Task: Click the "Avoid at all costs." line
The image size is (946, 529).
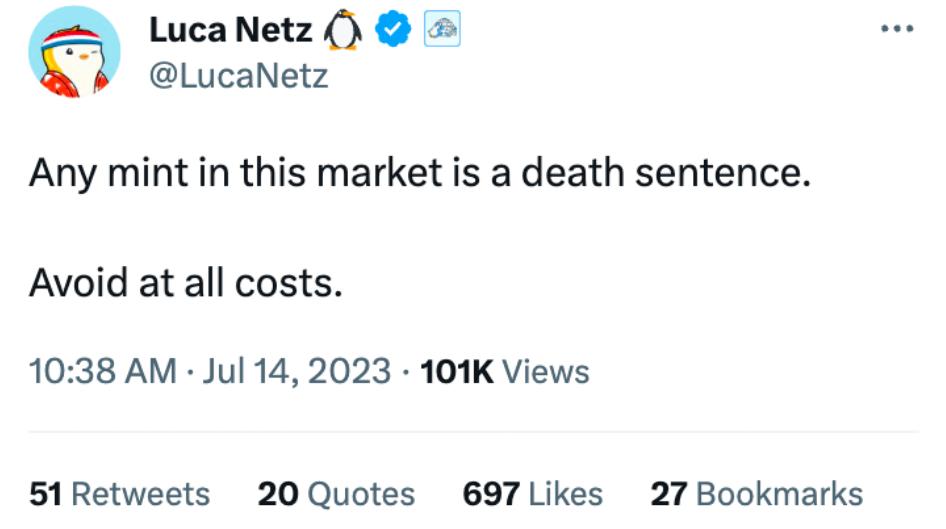Action: point(186,285)
